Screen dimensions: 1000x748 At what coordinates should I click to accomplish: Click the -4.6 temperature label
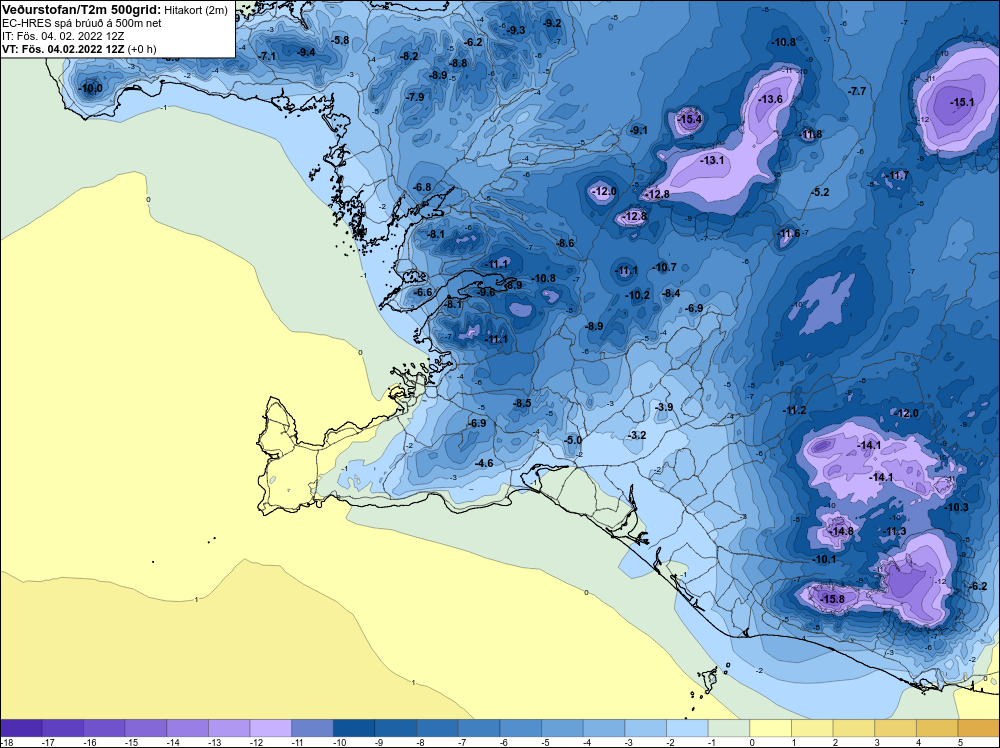[x=484, y=463]
